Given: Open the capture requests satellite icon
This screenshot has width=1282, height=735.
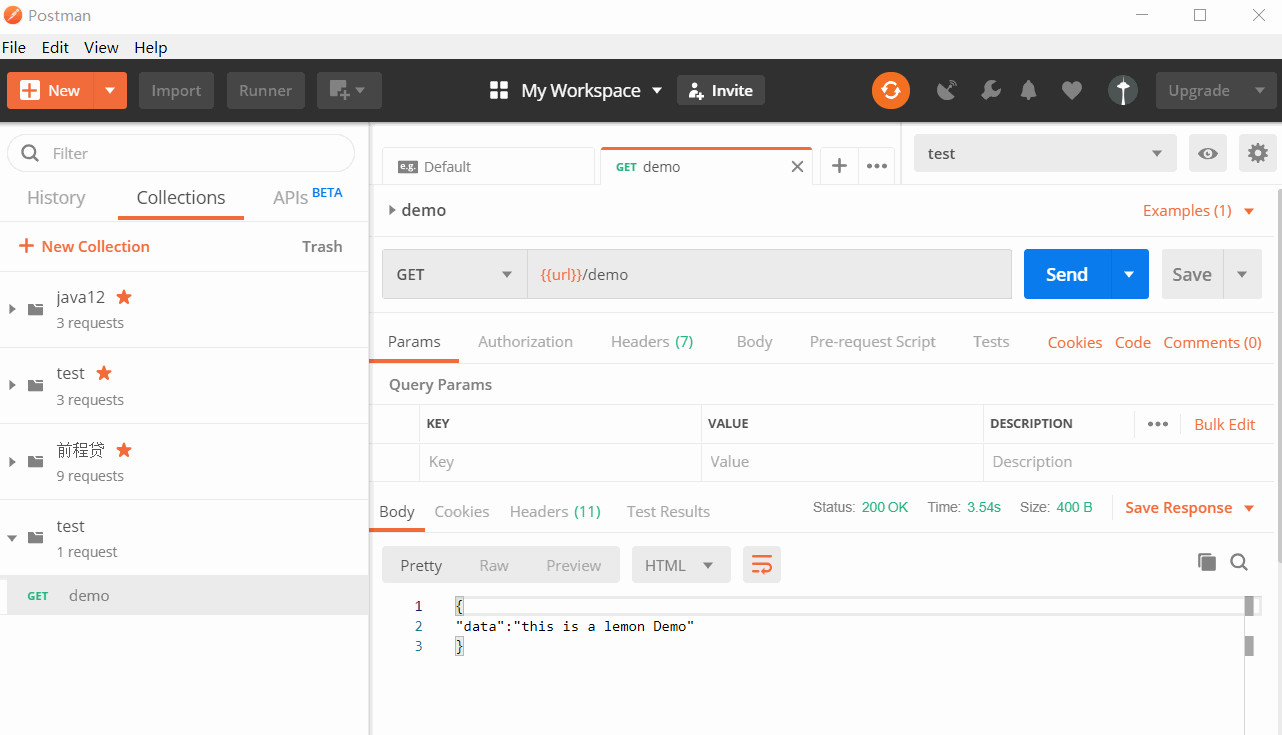Looking at the screenshot, I should point(946,91).
